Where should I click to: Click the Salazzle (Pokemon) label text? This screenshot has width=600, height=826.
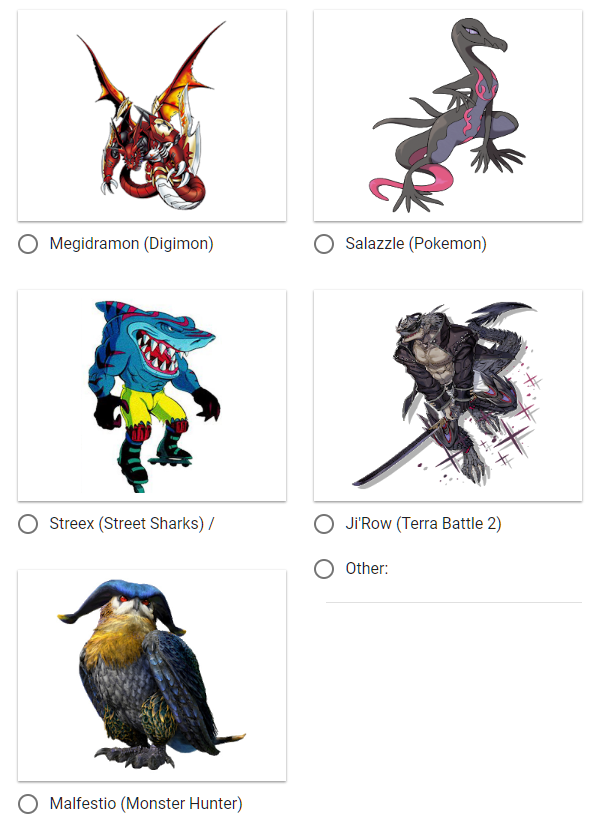(x=416, y=244)
